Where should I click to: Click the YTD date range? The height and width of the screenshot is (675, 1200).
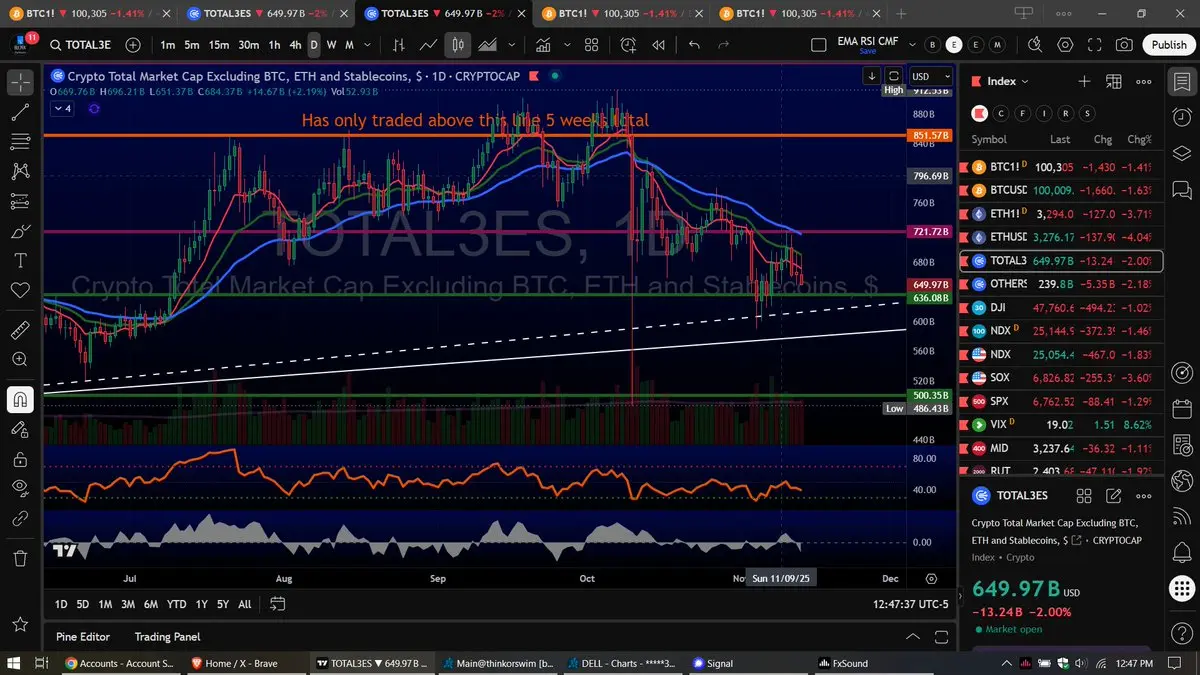click(x=176, y=604)
